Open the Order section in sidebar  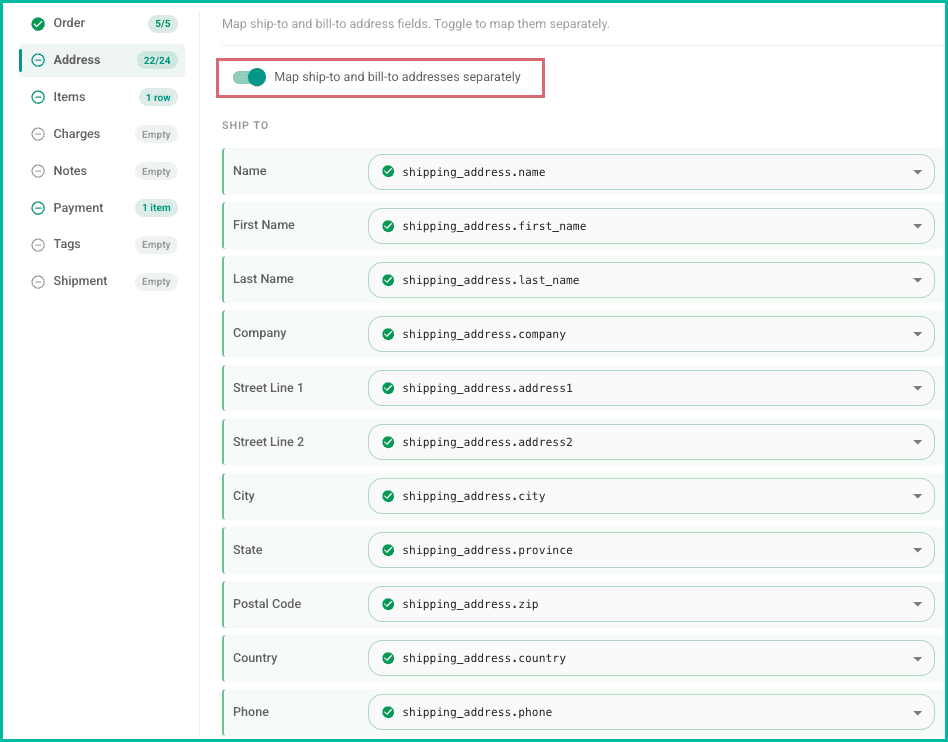click(102, 24)
